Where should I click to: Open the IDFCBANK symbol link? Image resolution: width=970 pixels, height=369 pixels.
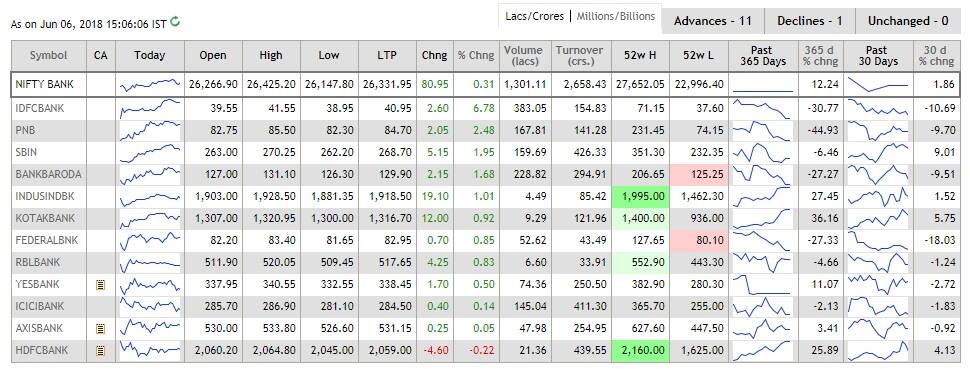[x=40, y=108]
